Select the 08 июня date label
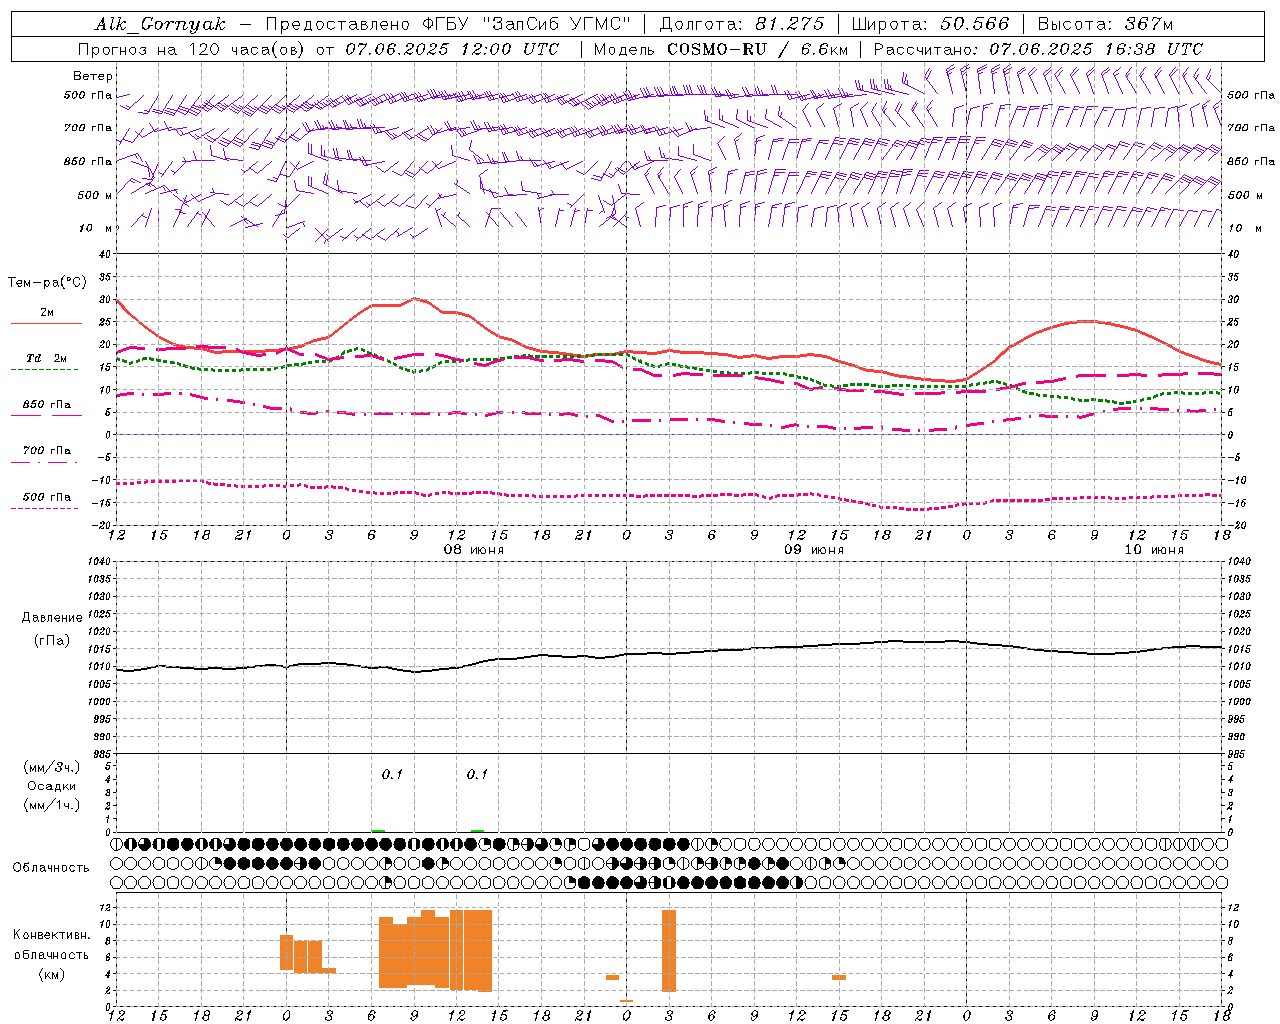Viewport: 1280px width, 1024px height. click(x=474, y=550)
